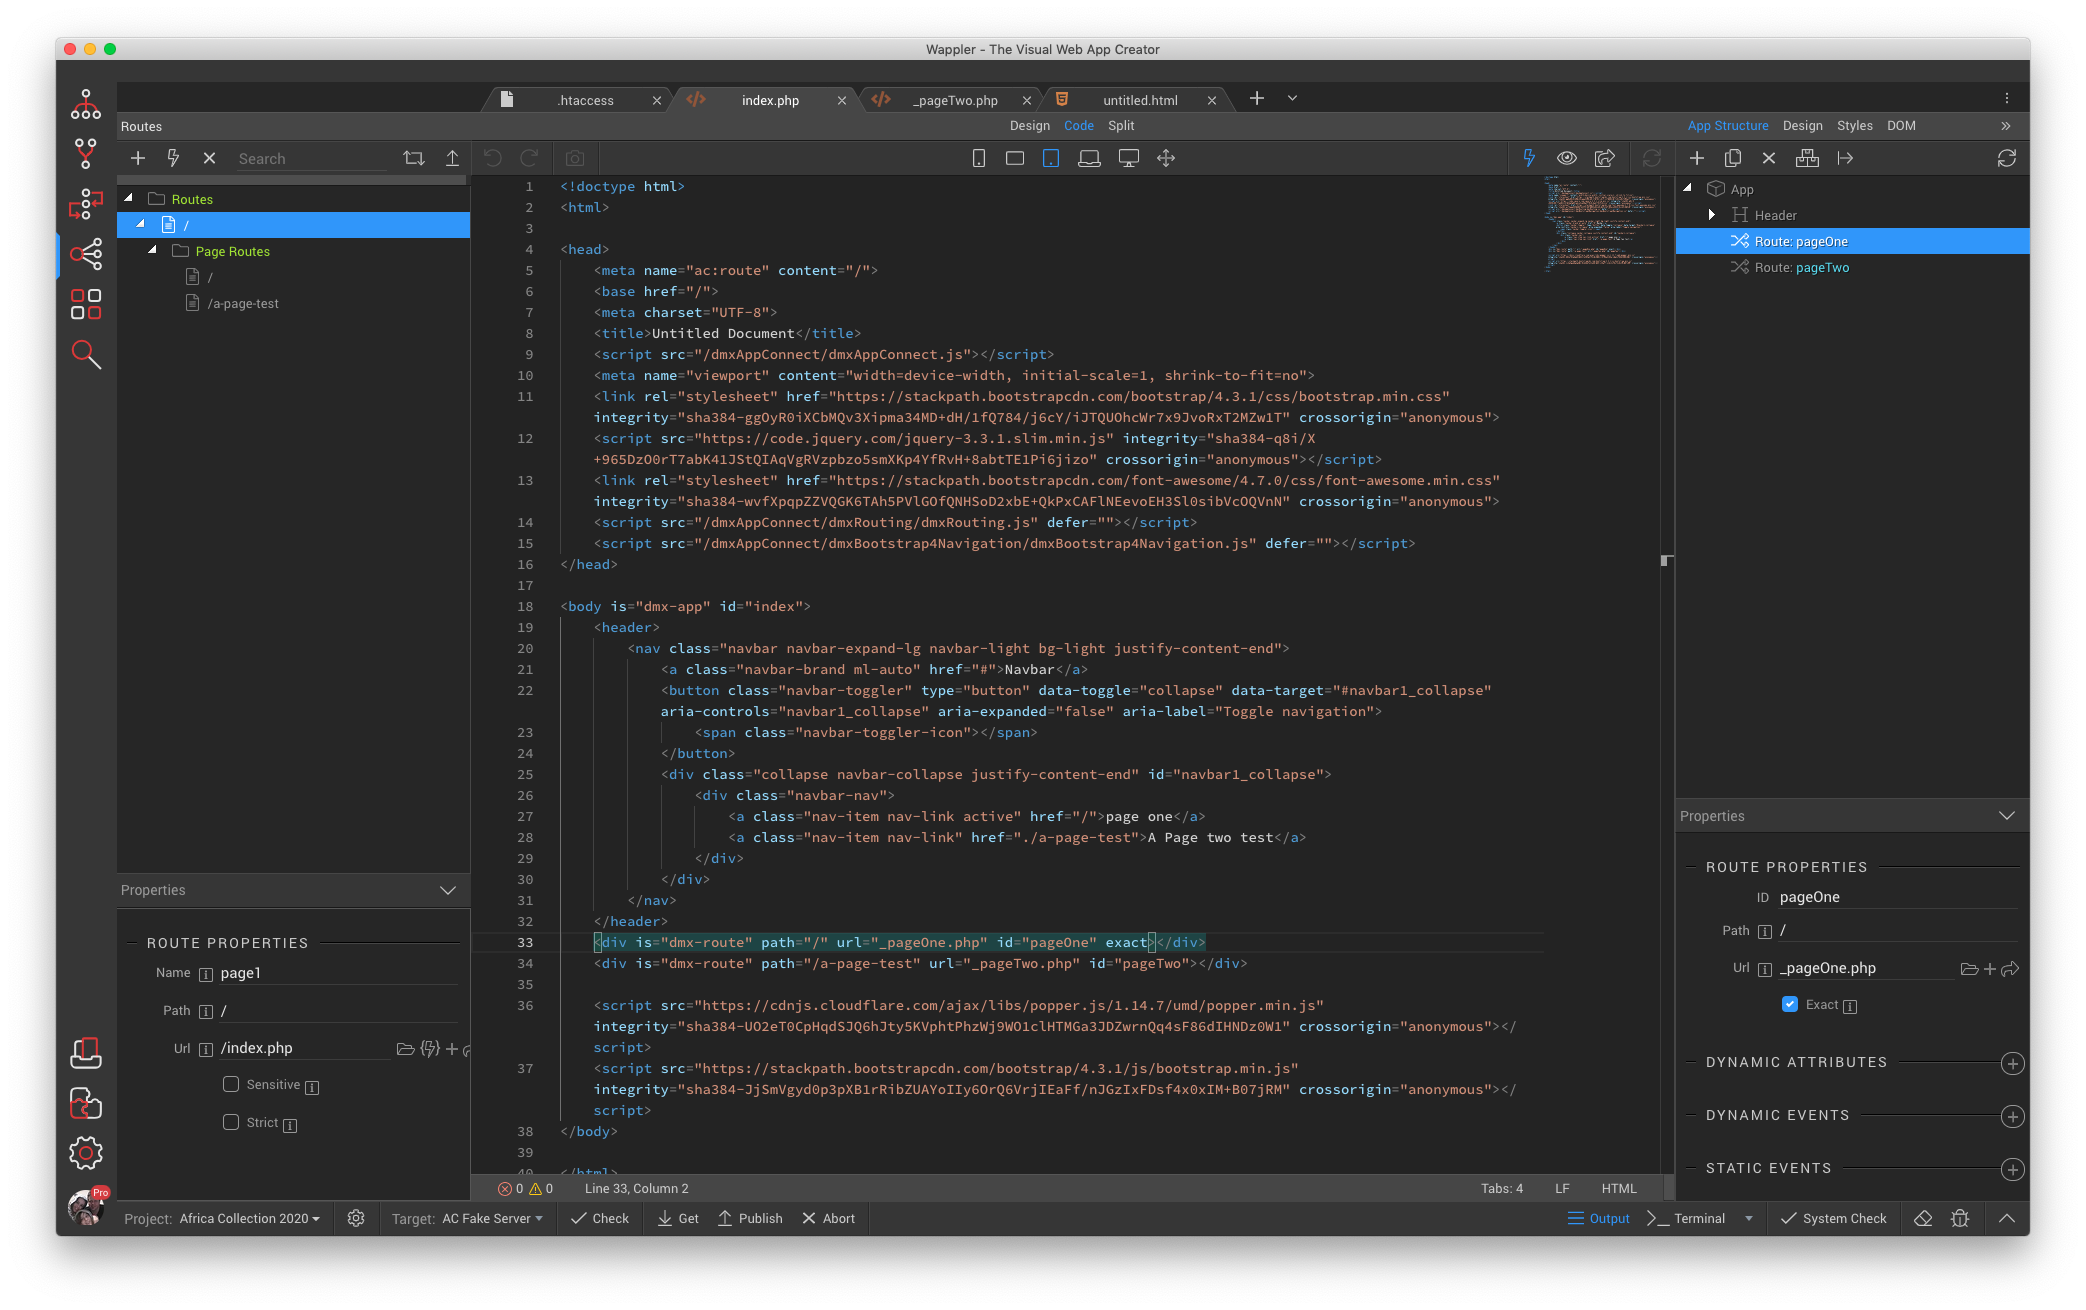Screen dimensions: 2086x1310
Task: Select the laptop device preview icon
Action: (x=1089, y=158)
